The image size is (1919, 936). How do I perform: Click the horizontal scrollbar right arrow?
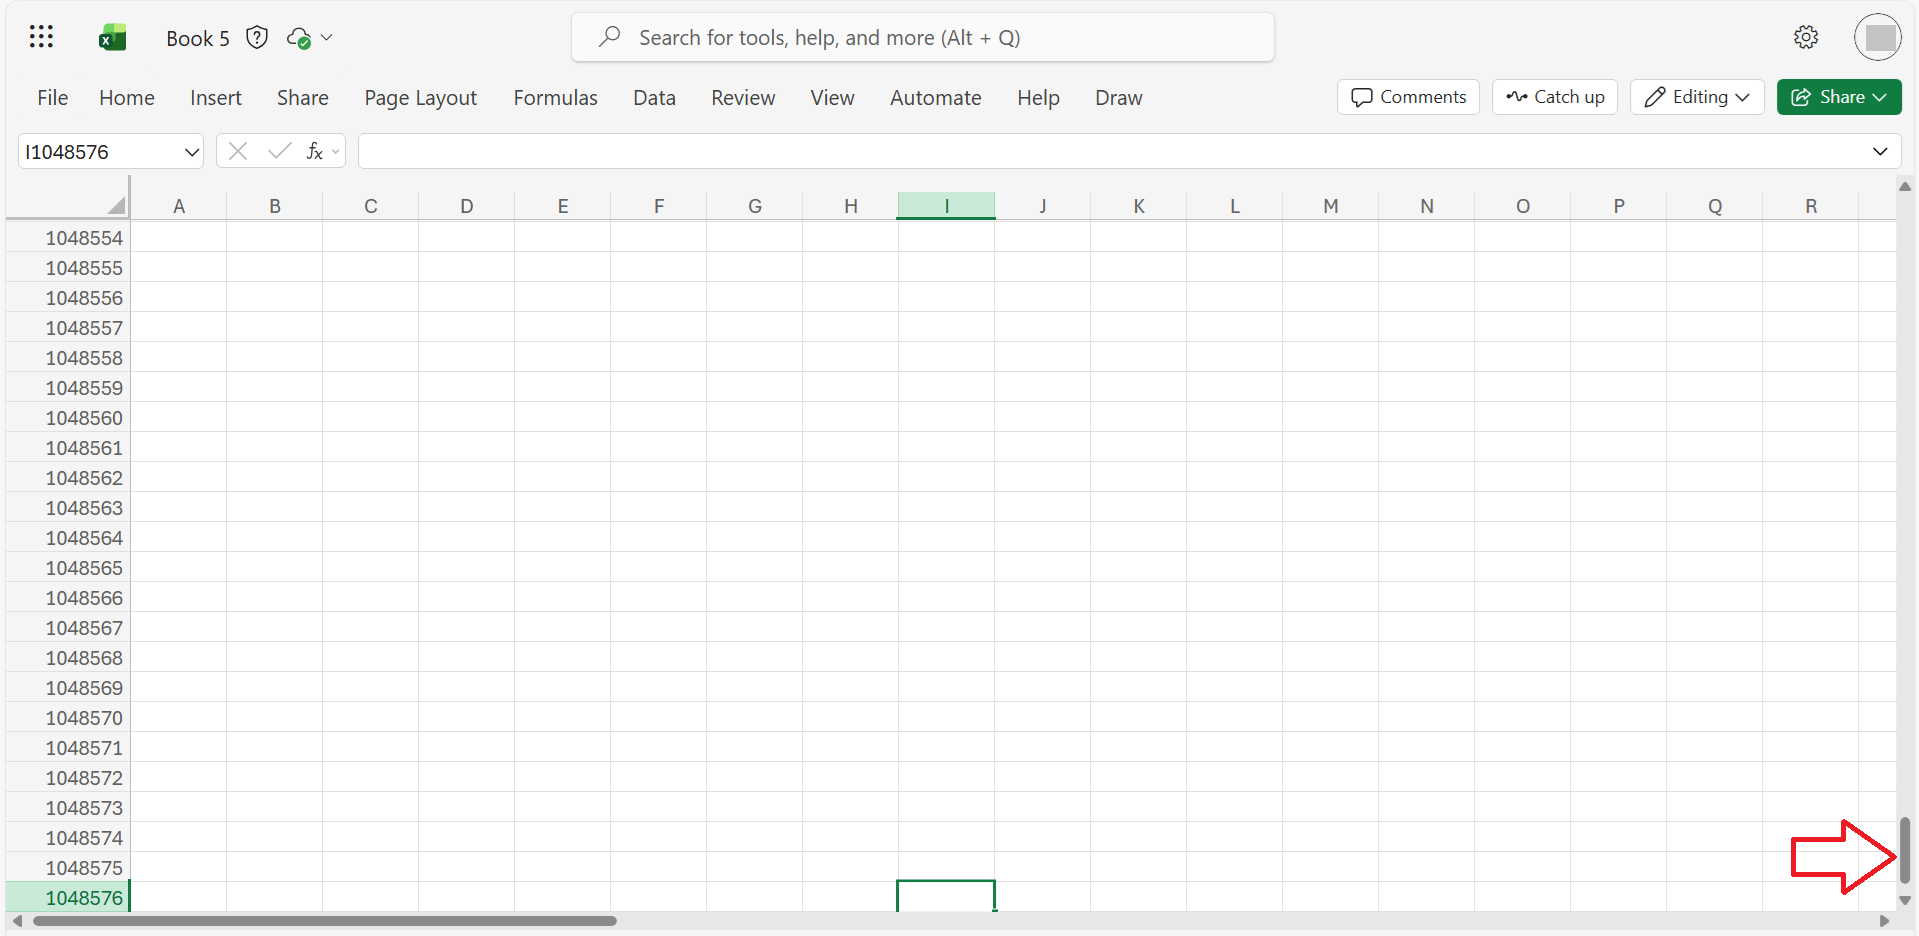(x=1884, y=921)
